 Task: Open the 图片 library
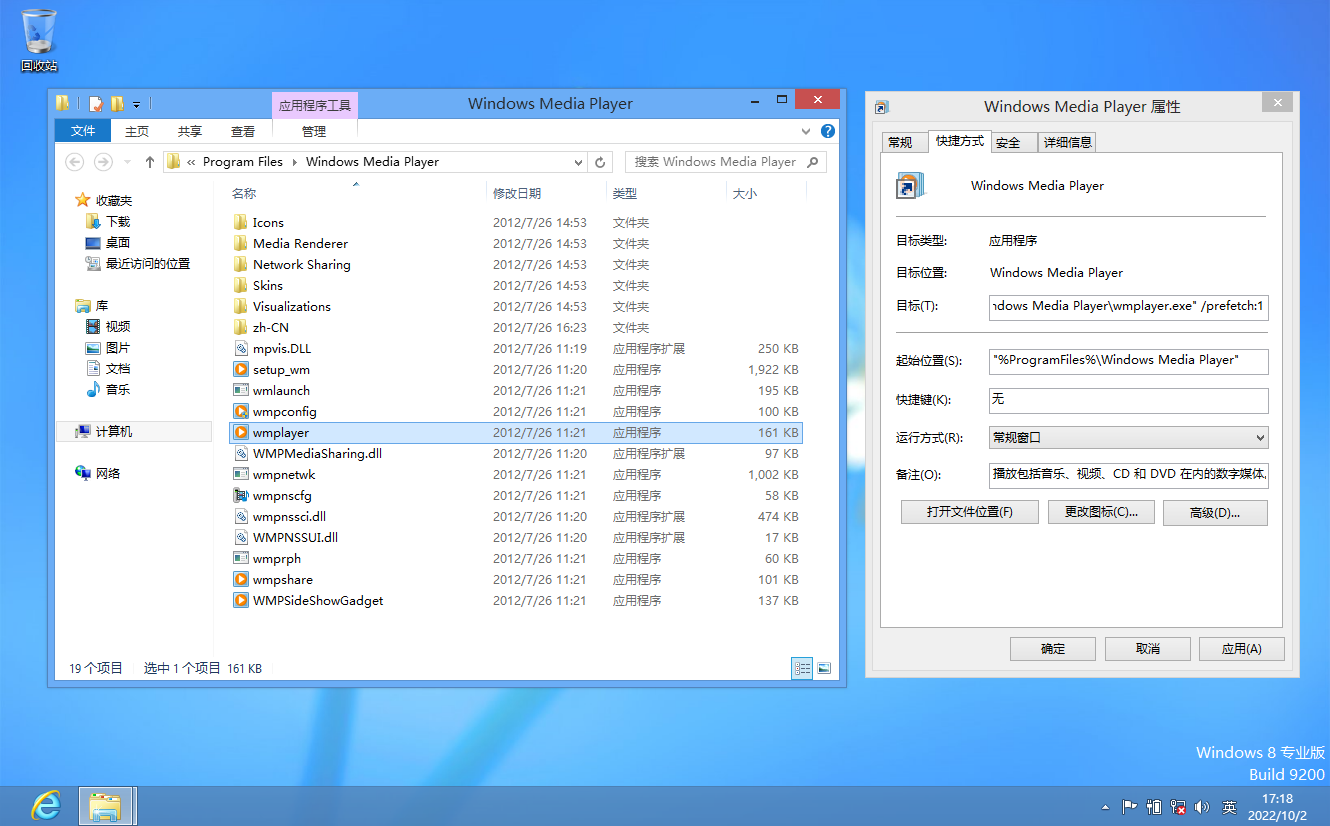[x=118, y=347]
